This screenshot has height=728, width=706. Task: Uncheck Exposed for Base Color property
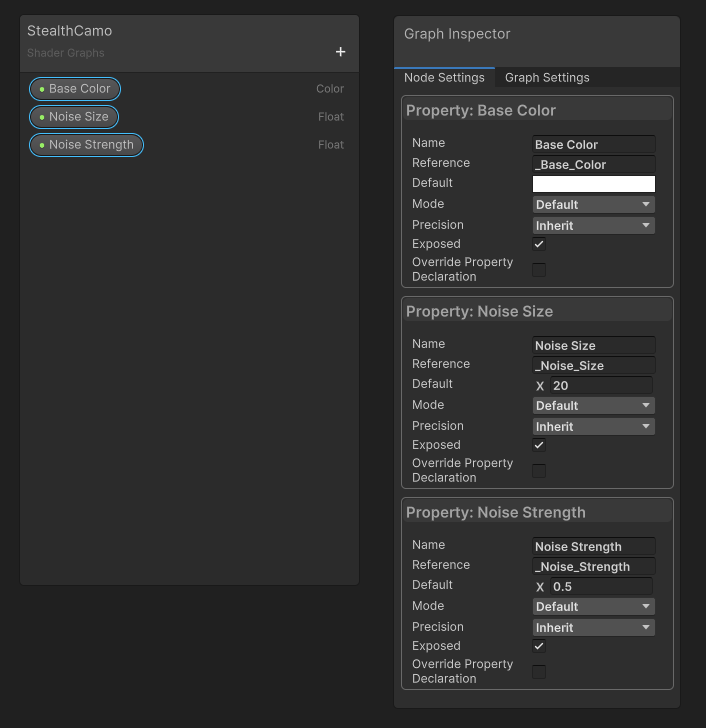click(x=539, y=244)
